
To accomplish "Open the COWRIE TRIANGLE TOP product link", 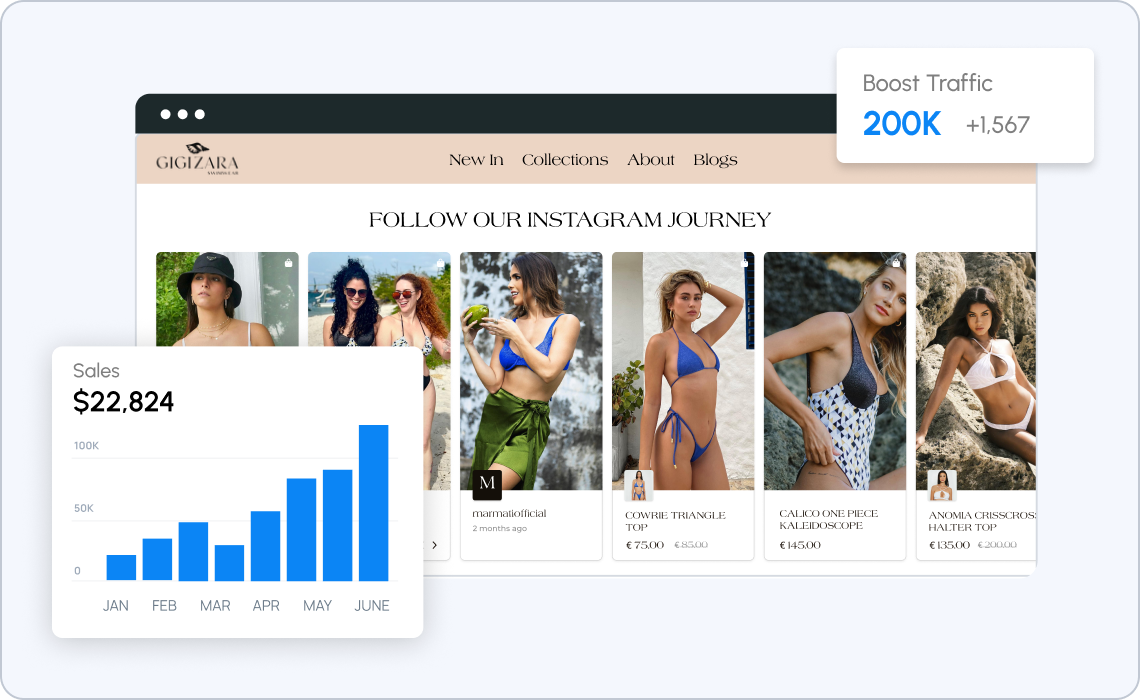I will tap(675, 521).
